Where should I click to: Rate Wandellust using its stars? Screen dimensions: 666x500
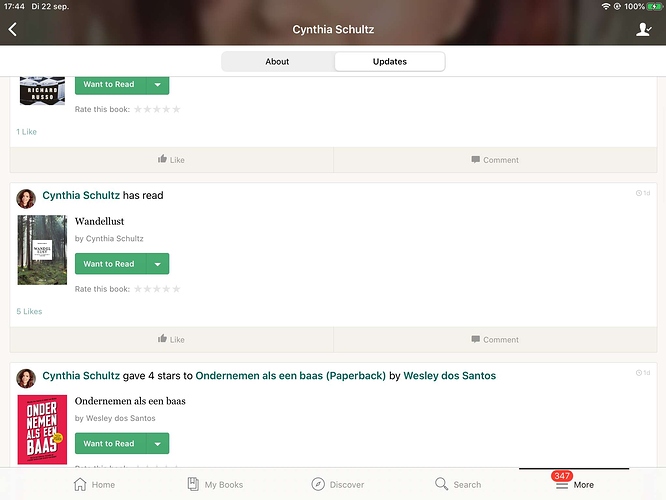[157, 289]
